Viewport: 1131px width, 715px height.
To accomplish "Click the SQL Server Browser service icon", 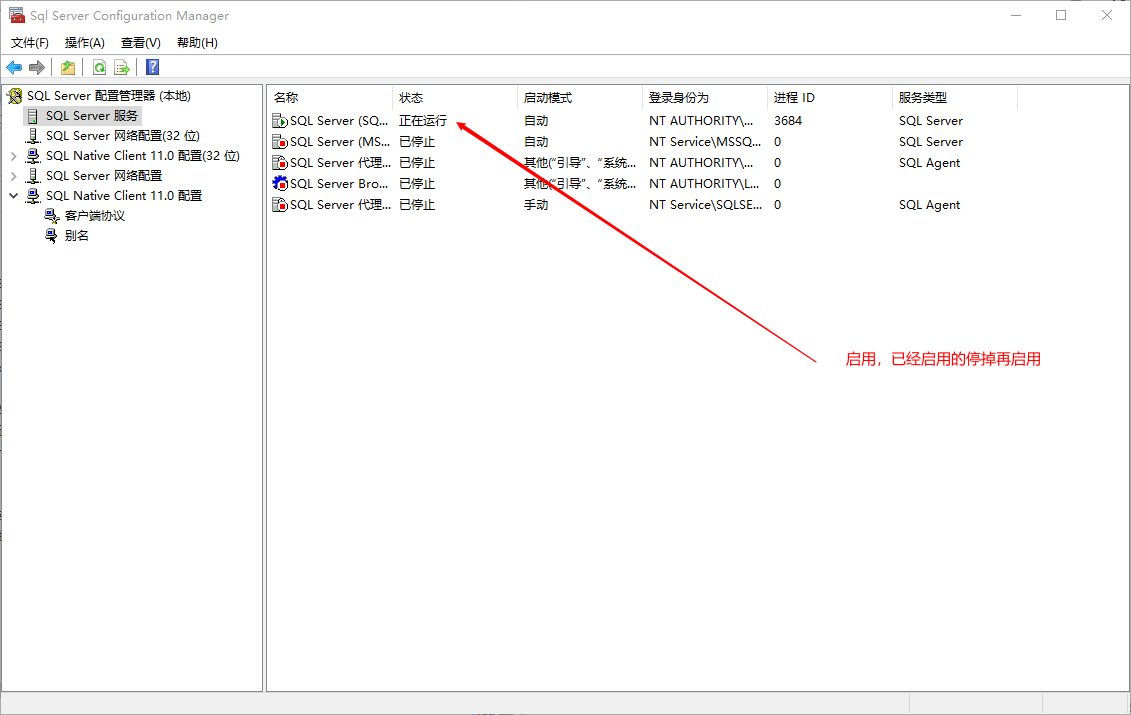I will click(x=280, y=184).
